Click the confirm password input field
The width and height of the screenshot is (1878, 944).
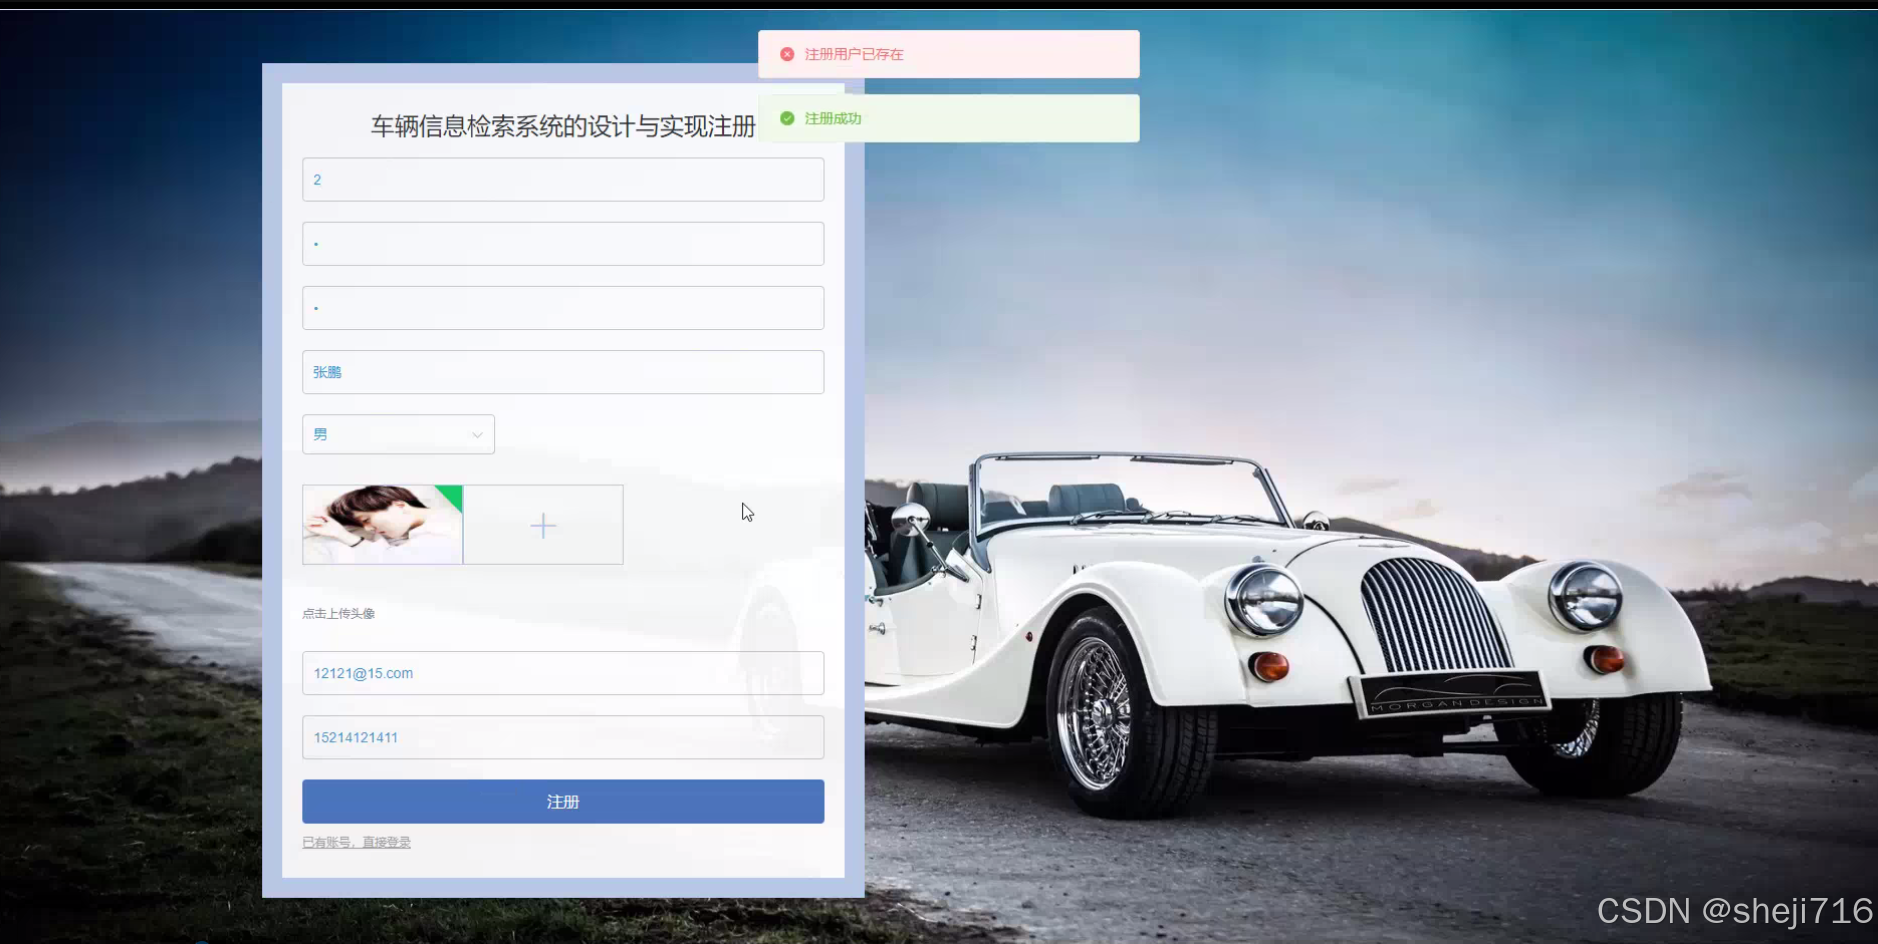coord(562,307)
